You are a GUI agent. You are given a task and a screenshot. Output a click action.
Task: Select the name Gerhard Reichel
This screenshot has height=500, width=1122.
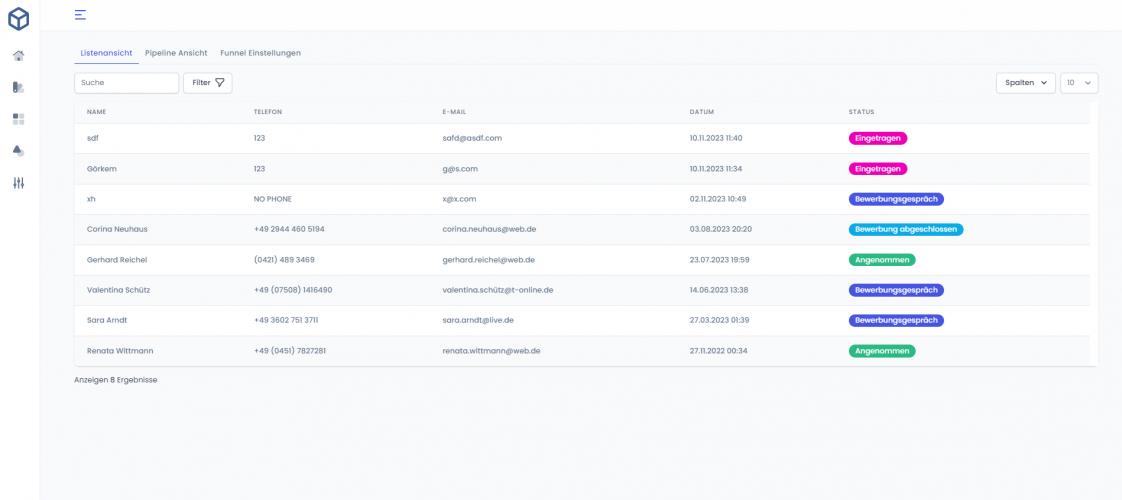(x=117, y=260)
